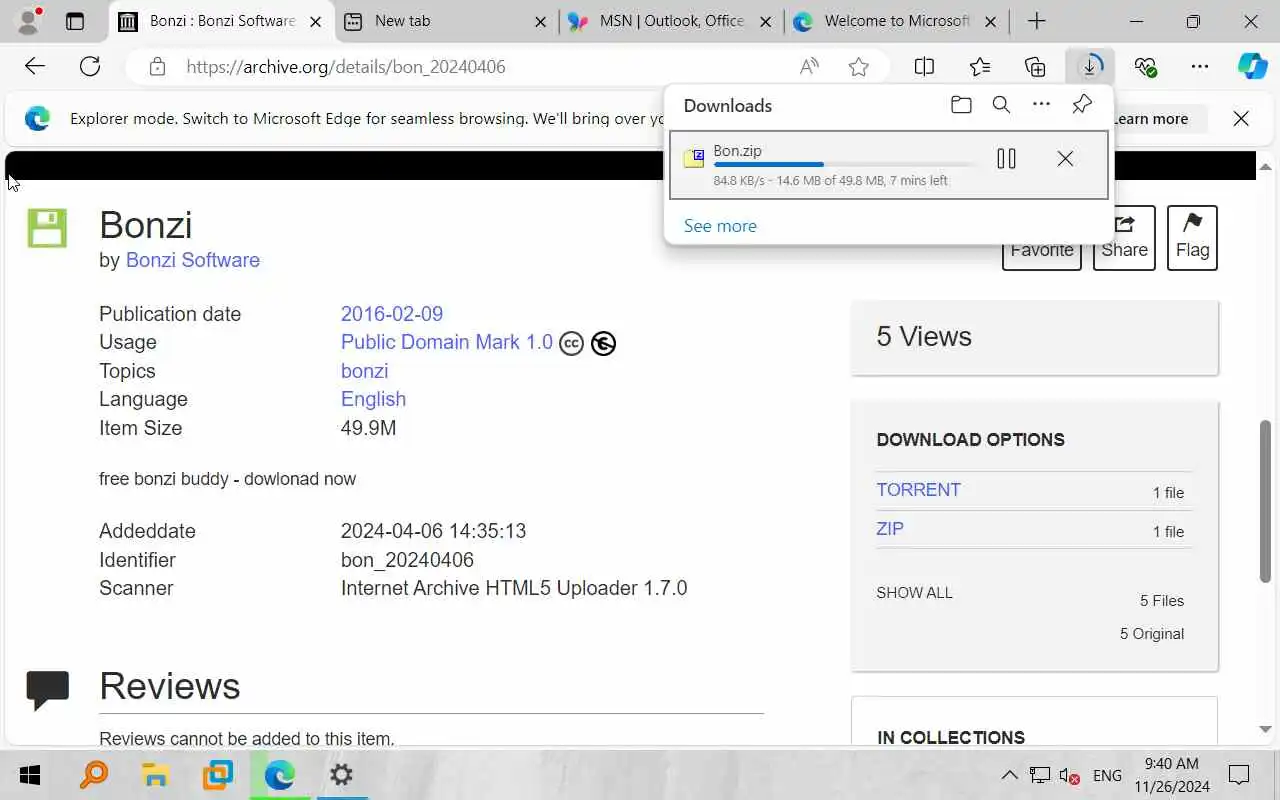Click the Bon.zip file name
Image resolution: width=1280 pixels, height=800 pixels.
pos(737,151)
